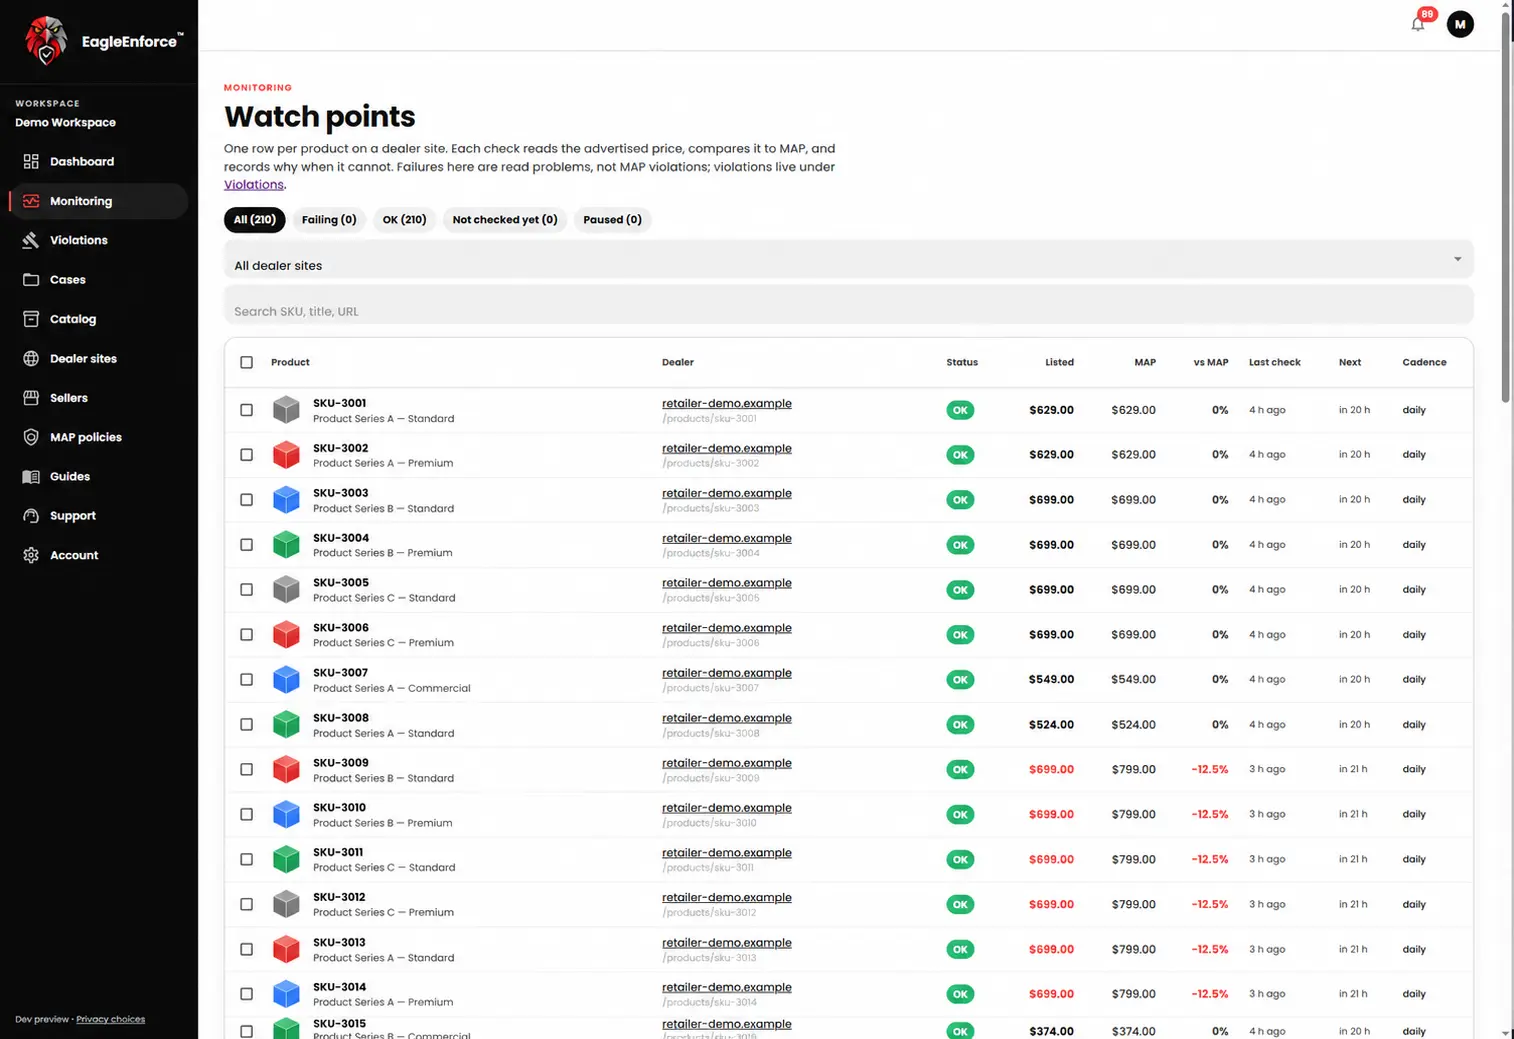Click the OK status badge for SKU-3013
This screenshot has width=1514, height=1039.
pos(960,949)
